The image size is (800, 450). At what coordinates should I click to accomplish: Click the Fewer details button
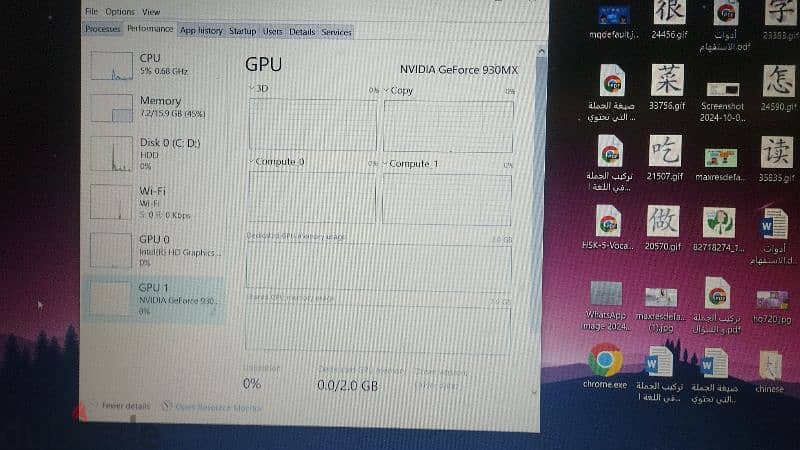(121, 406)
